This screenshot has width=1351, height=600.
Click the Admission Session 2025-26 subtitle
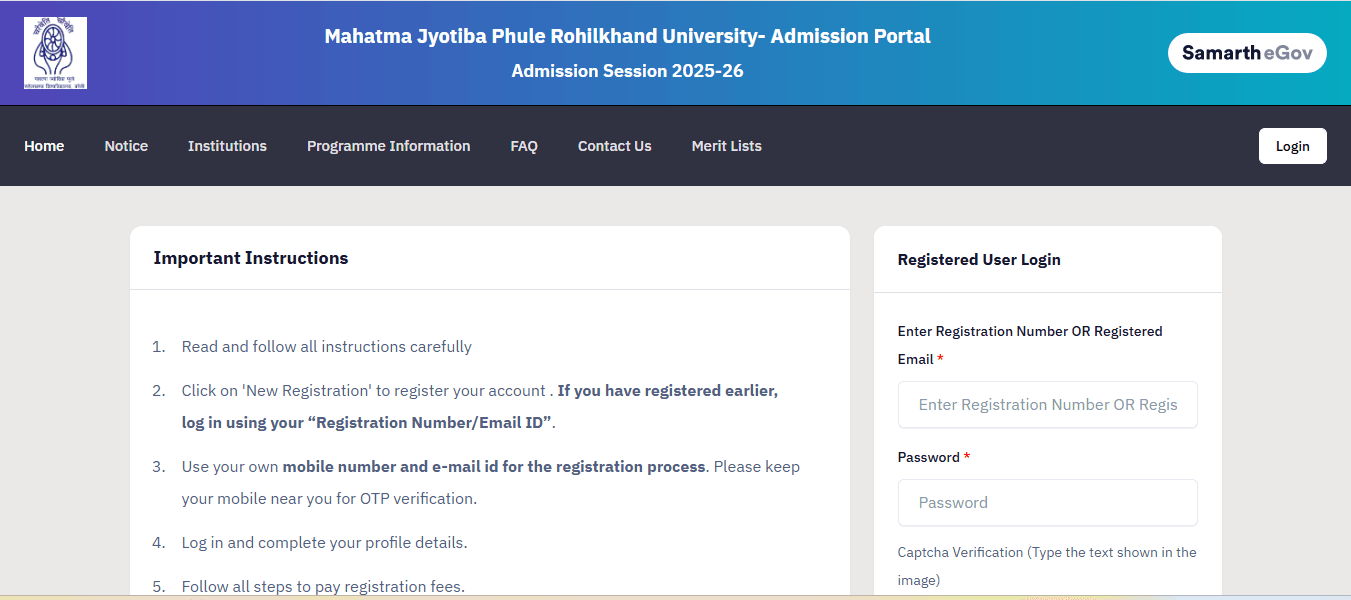pos(627,71)
